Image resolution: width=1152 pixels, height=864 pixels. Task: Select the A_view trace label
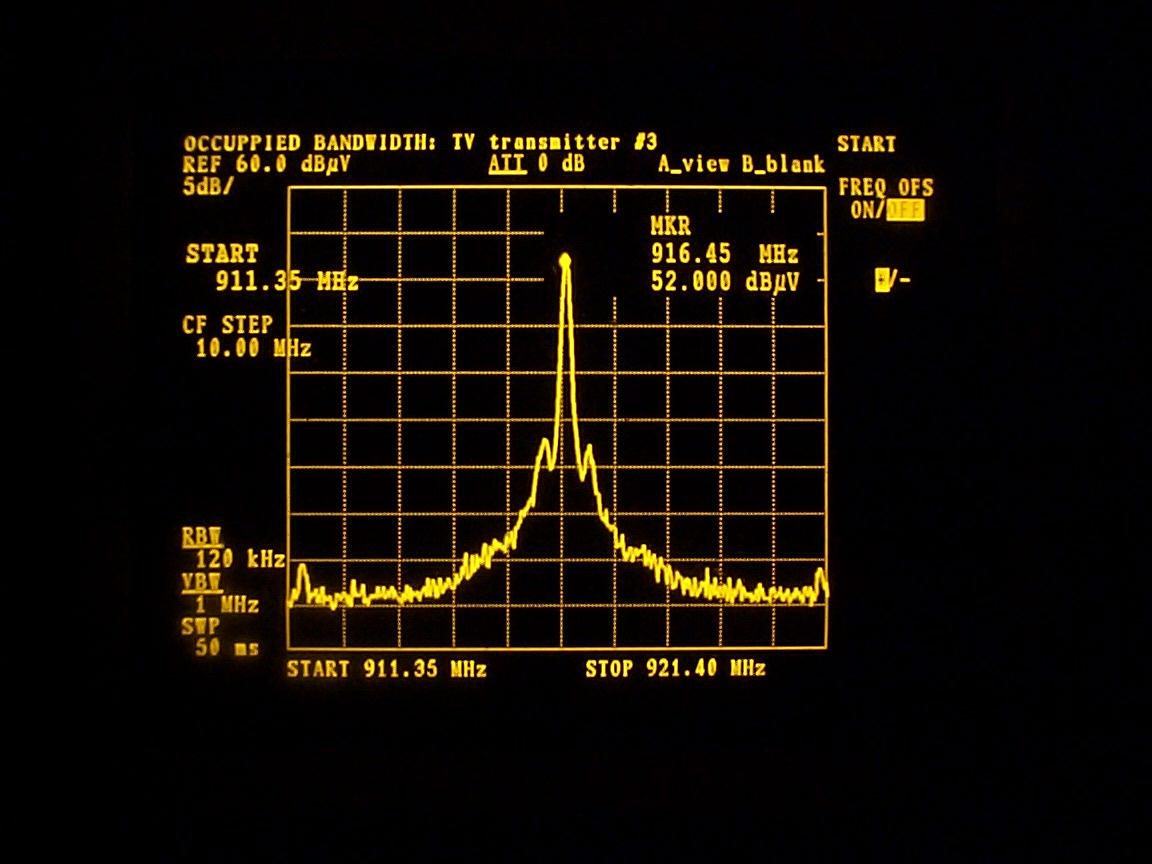(x=696, y=165)
